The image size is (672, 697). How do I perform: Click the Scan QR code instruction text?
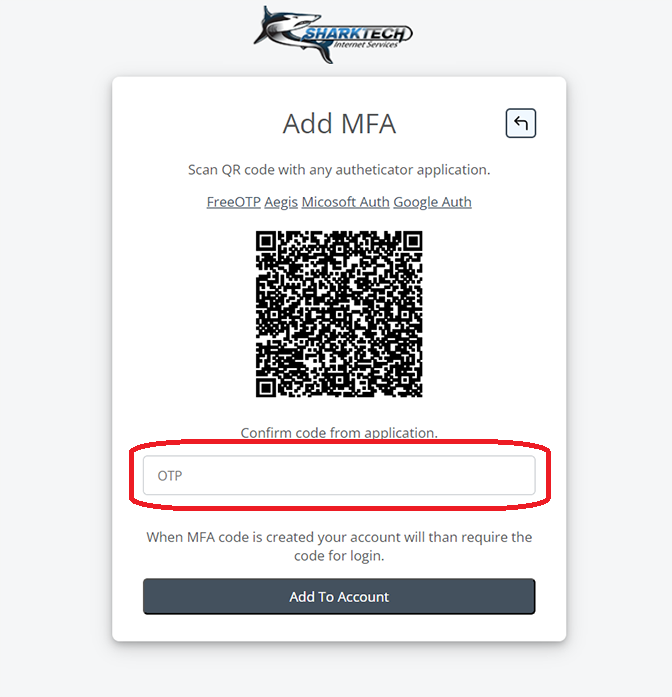coord(339,170)
